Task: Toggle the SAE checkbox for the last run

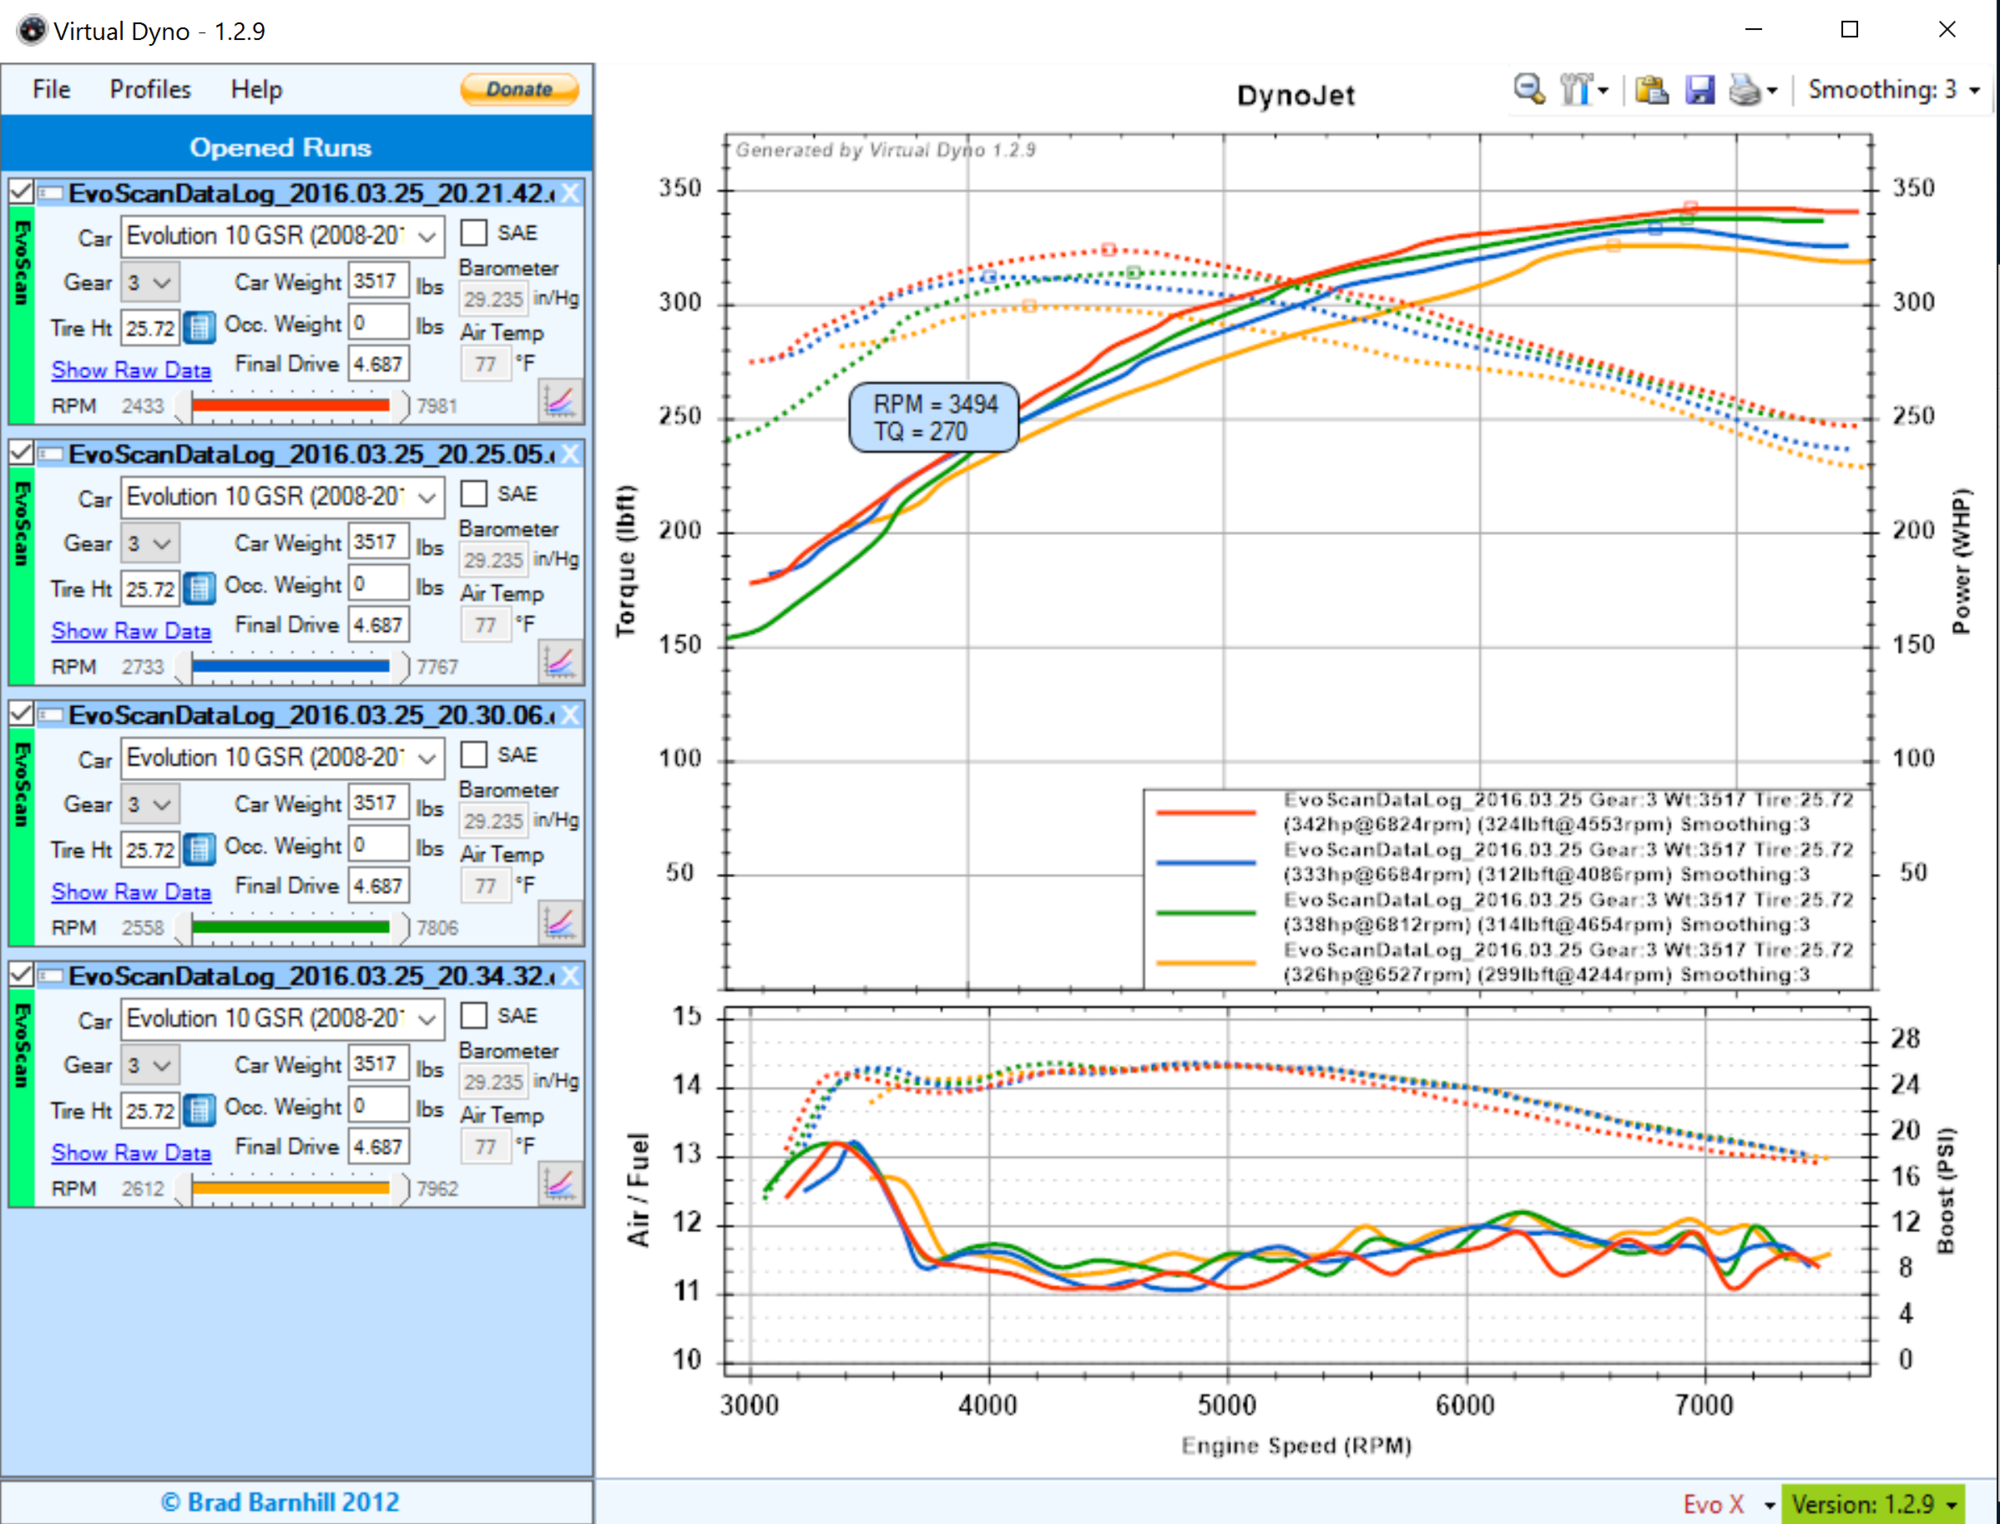Action: 474,1016
